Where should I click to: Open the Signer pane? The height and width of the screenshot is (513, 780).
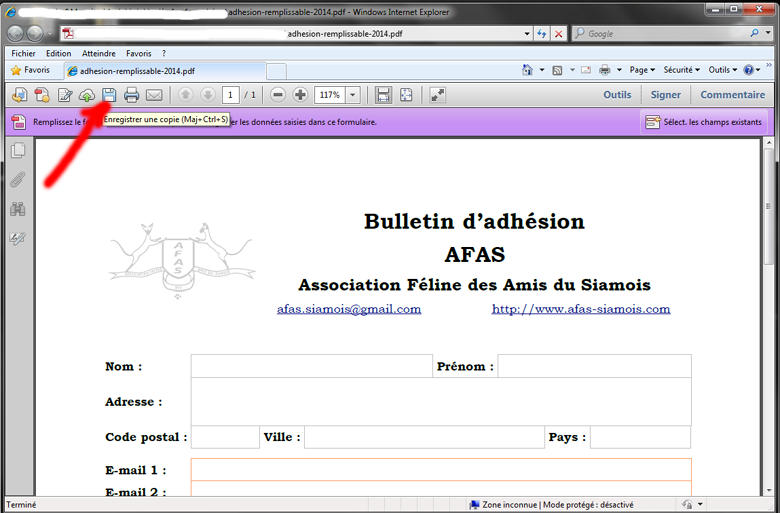coord(666,95)
